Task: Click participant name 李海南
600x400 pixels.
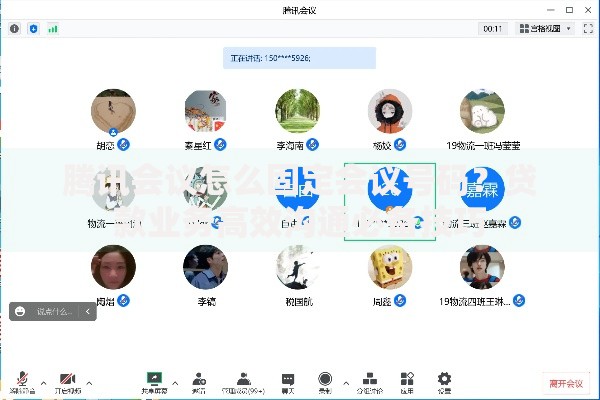Action: click(x=290, y=145)
